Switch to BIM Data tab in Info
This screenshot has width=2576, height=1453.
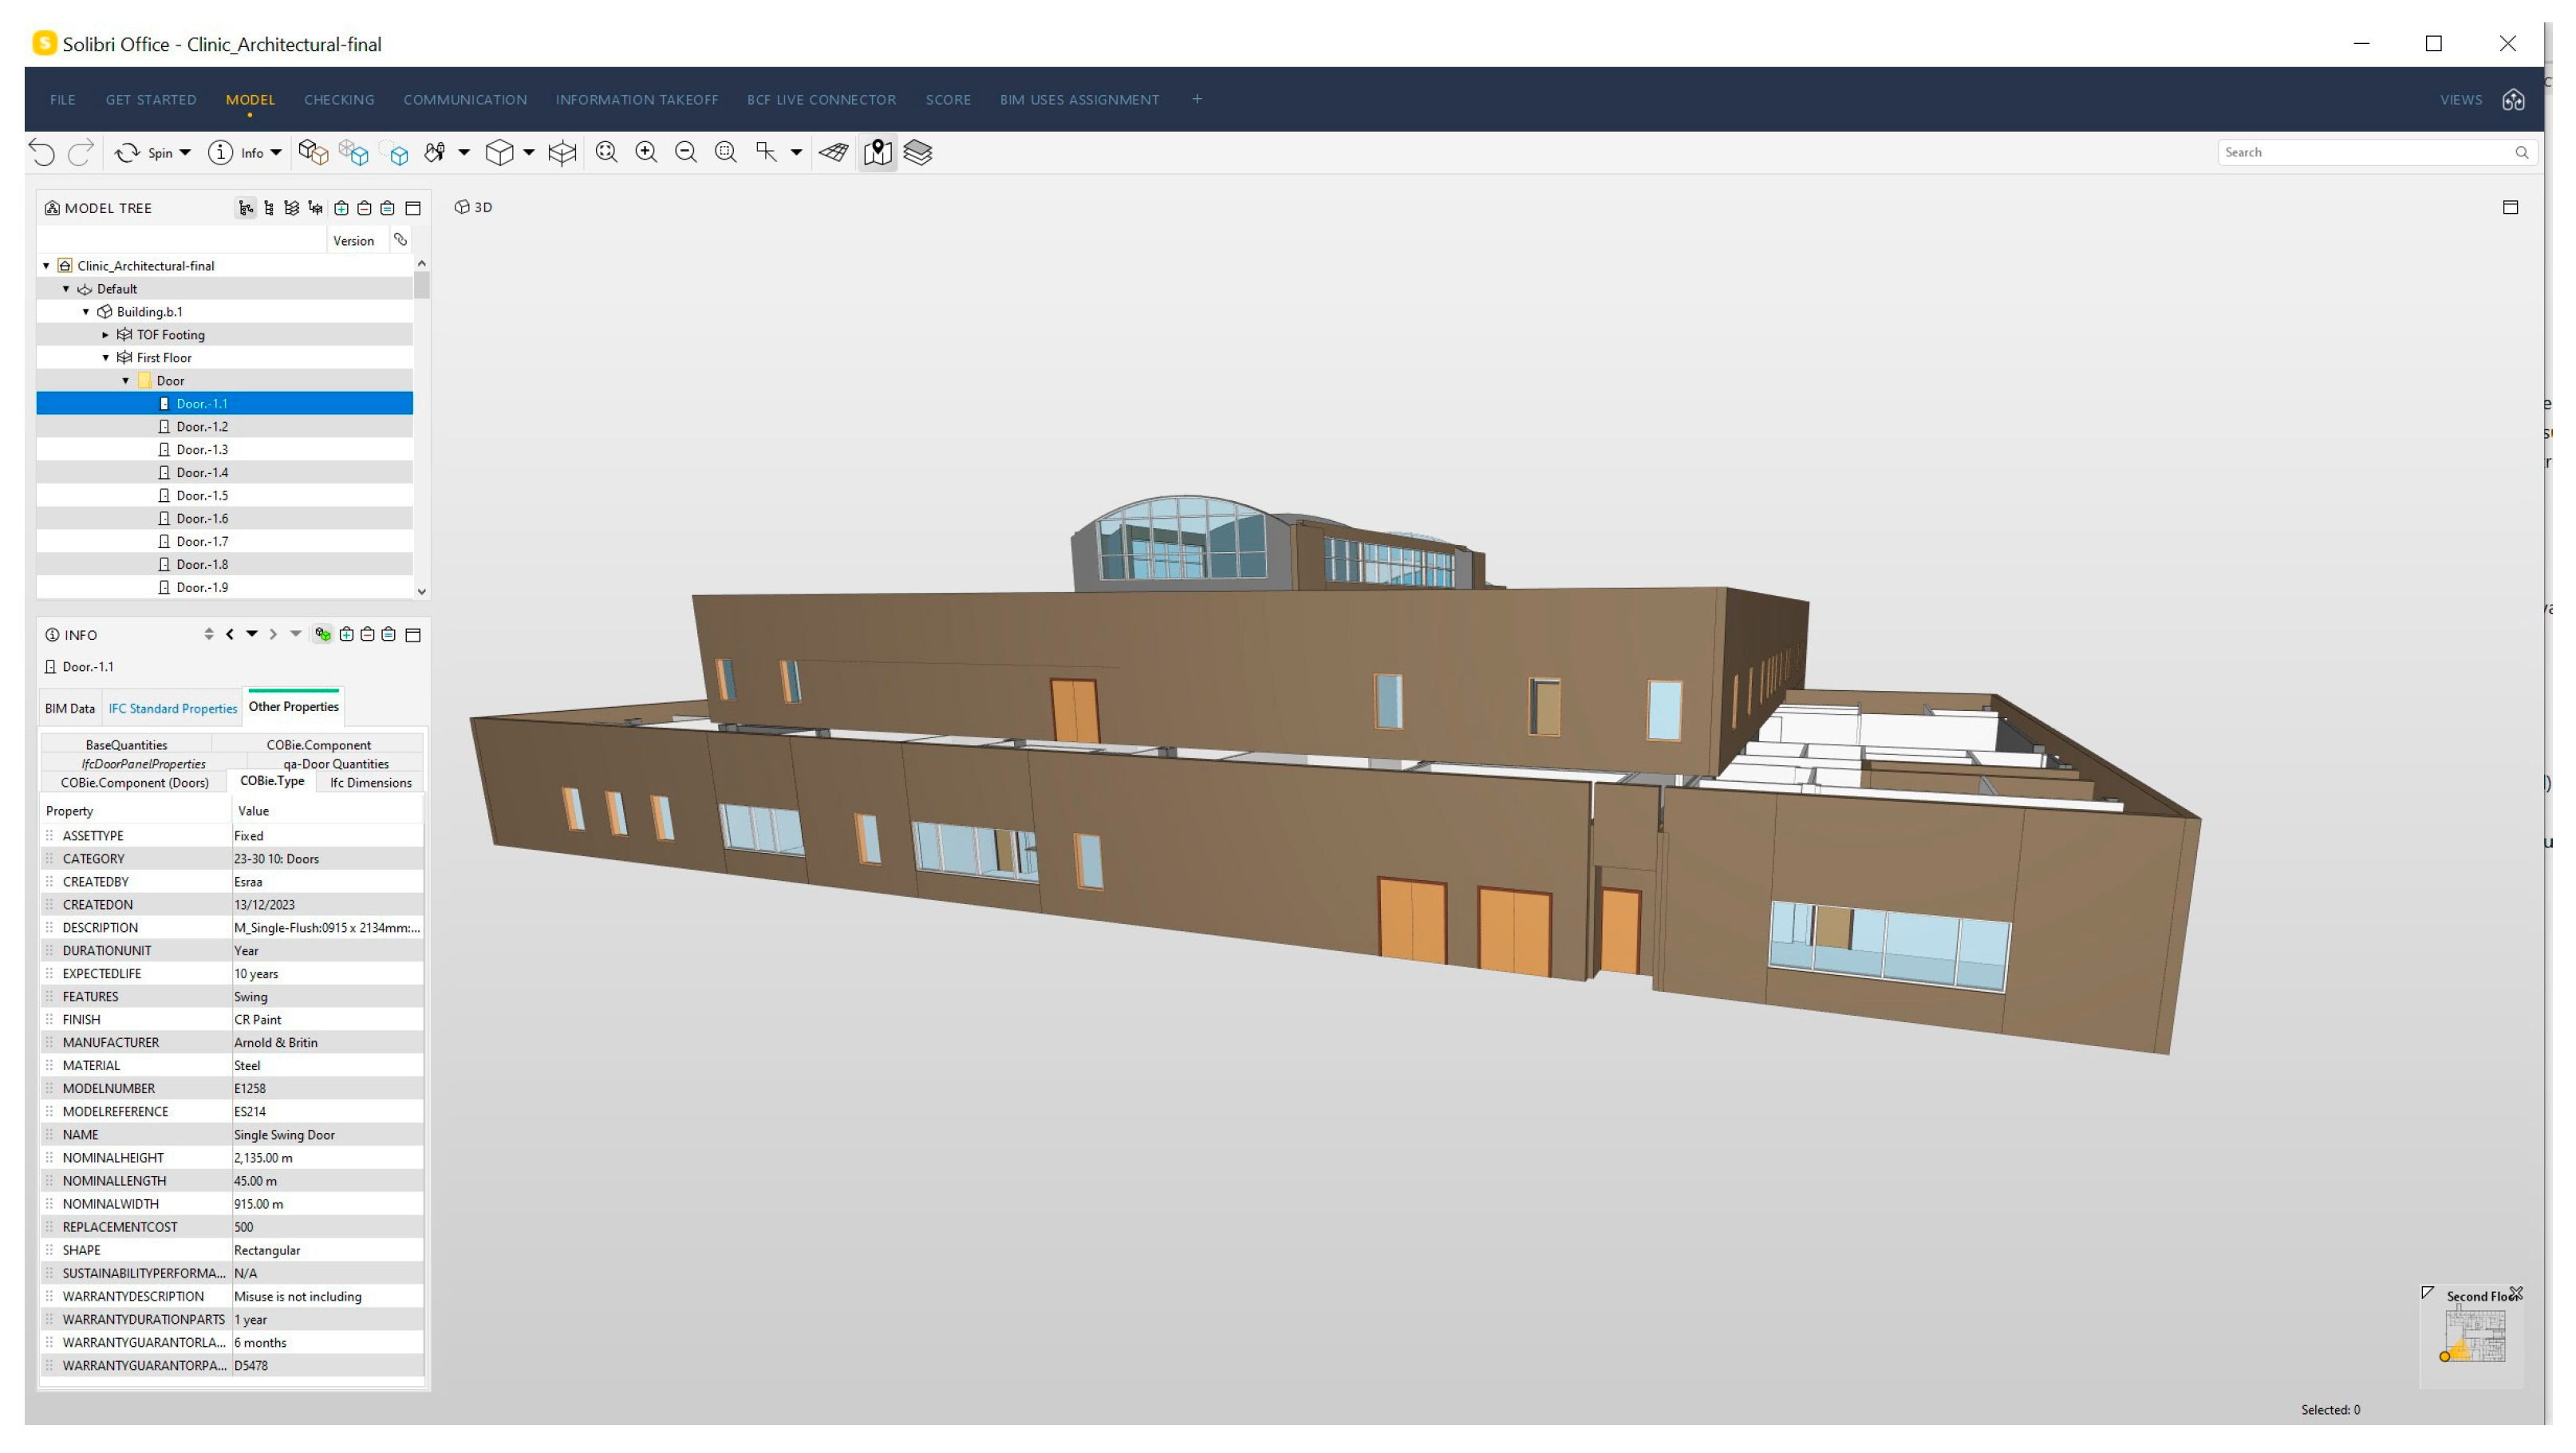coord(70,709)
